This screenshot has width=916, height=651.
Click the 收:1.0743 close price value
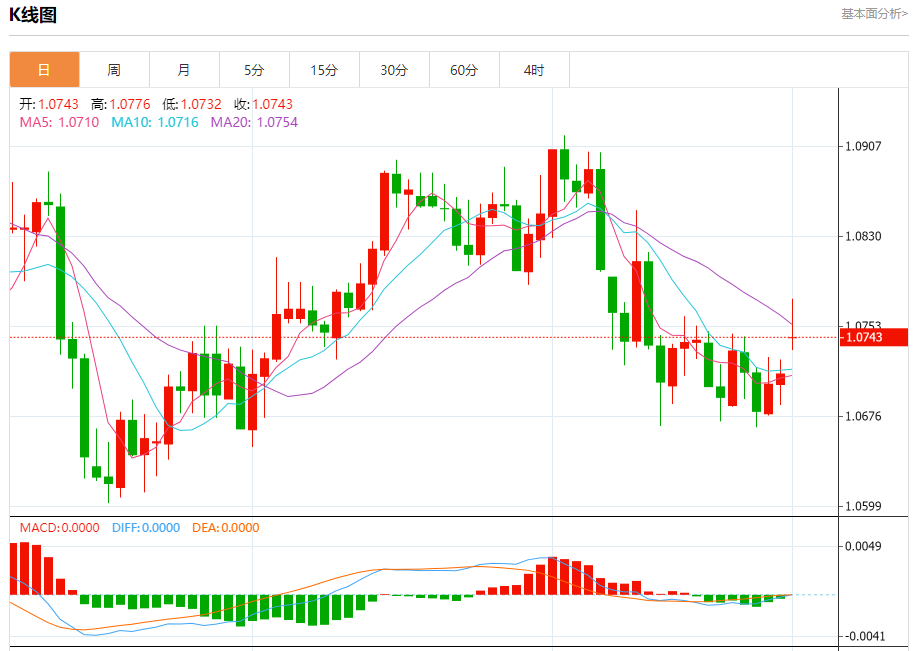(x=263, y=105)
